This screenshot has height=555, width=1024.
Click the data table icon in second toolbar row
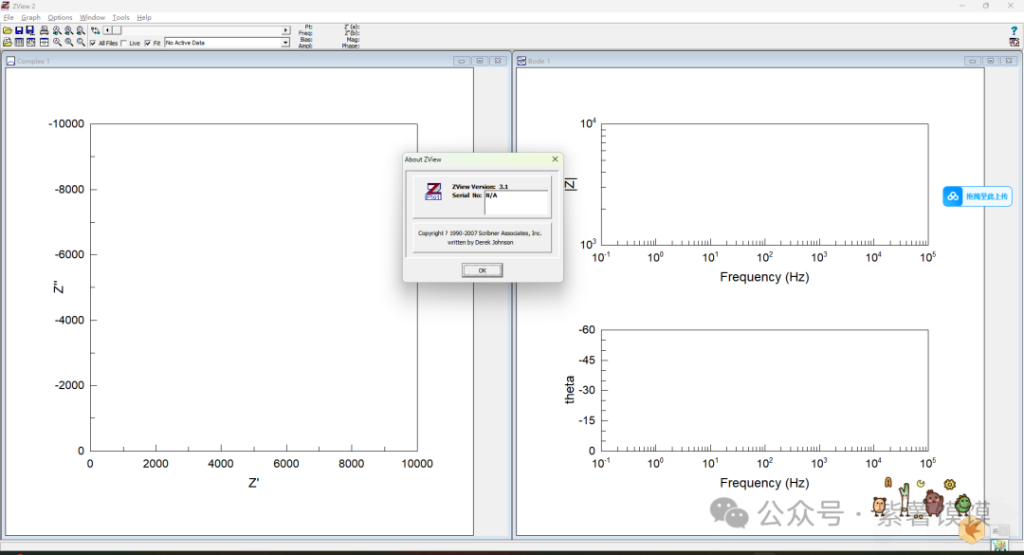19,43
